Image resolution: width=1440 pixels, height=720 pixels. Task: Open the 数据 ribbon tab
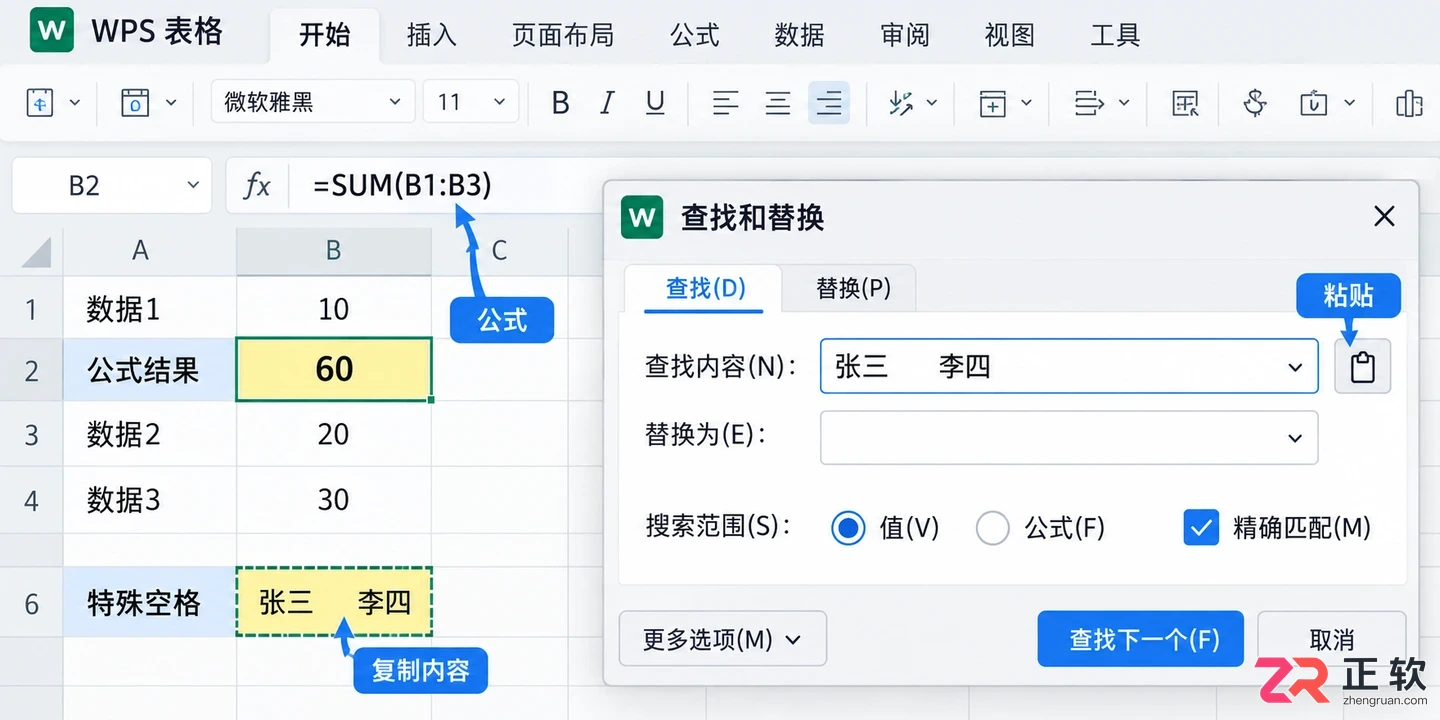(x=800, y=35)
